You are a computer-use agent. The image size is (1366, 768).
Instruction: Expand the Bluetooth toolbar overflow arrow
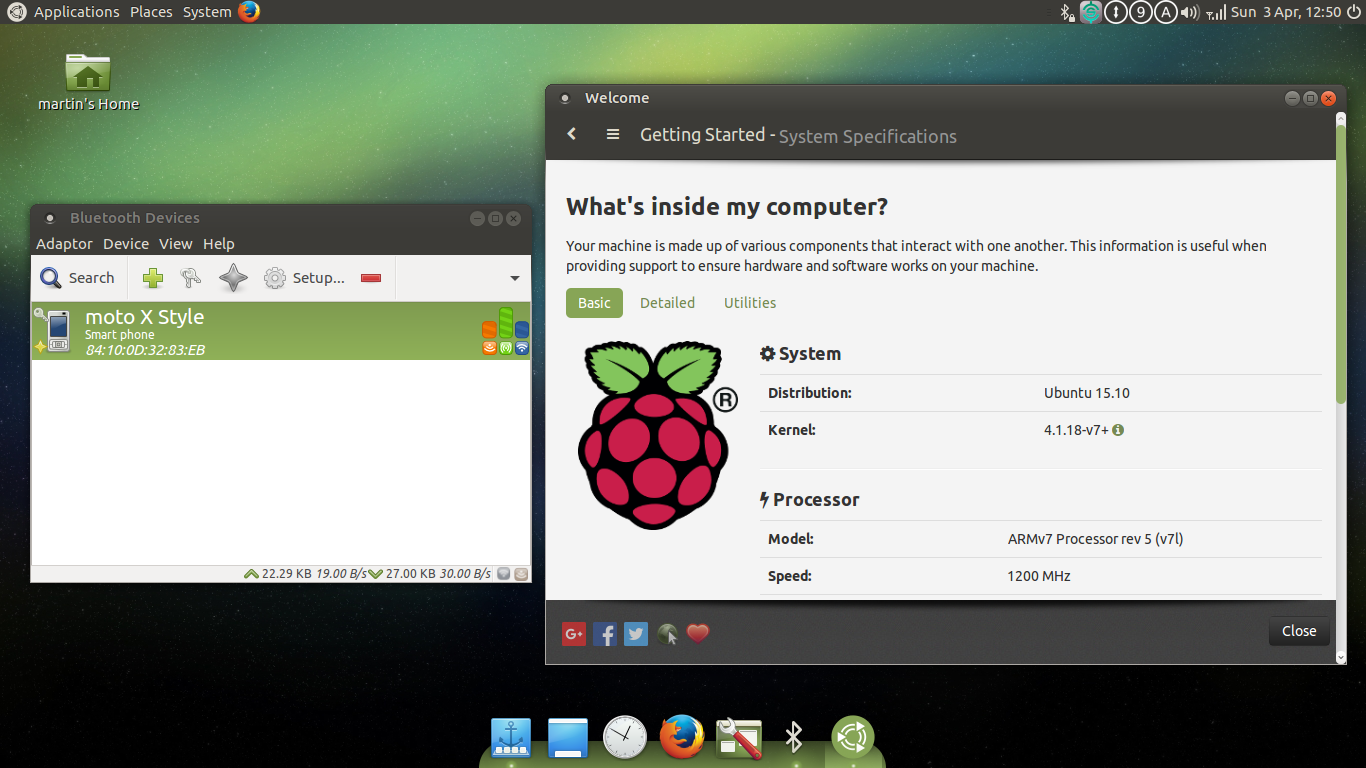[515, 278]
